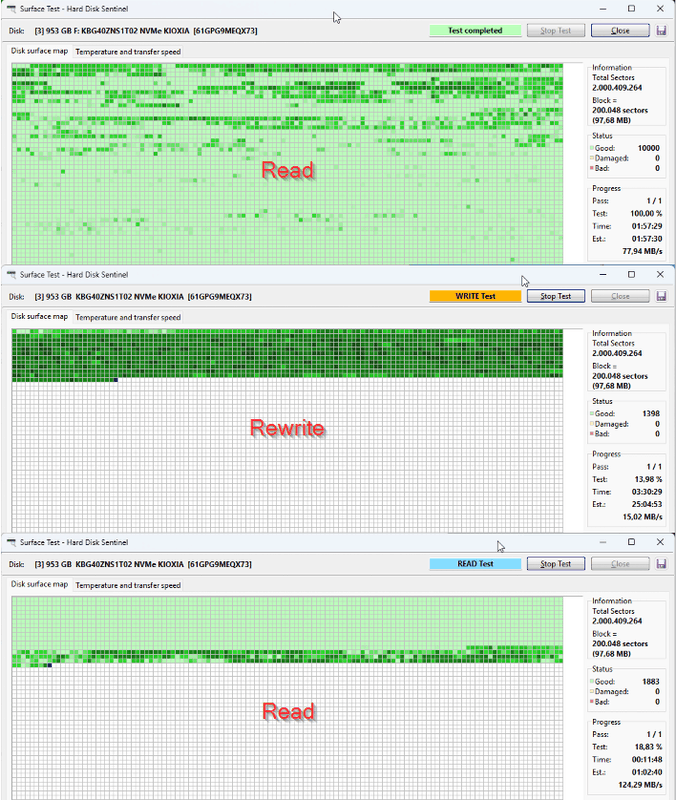The height and width of the screenshot is (800, 676).
Task: Click the Good count 10000
Action: tap(648, 148)
